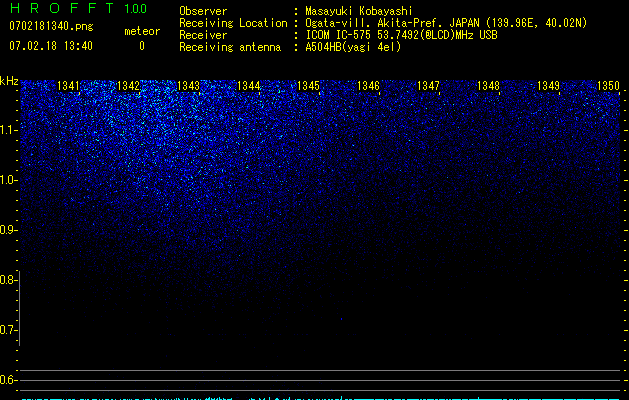Image resolution: width=629 pixels, height=400 pixels.
Task: Click the 1346 time marker
Action: (x=368, y=85)
